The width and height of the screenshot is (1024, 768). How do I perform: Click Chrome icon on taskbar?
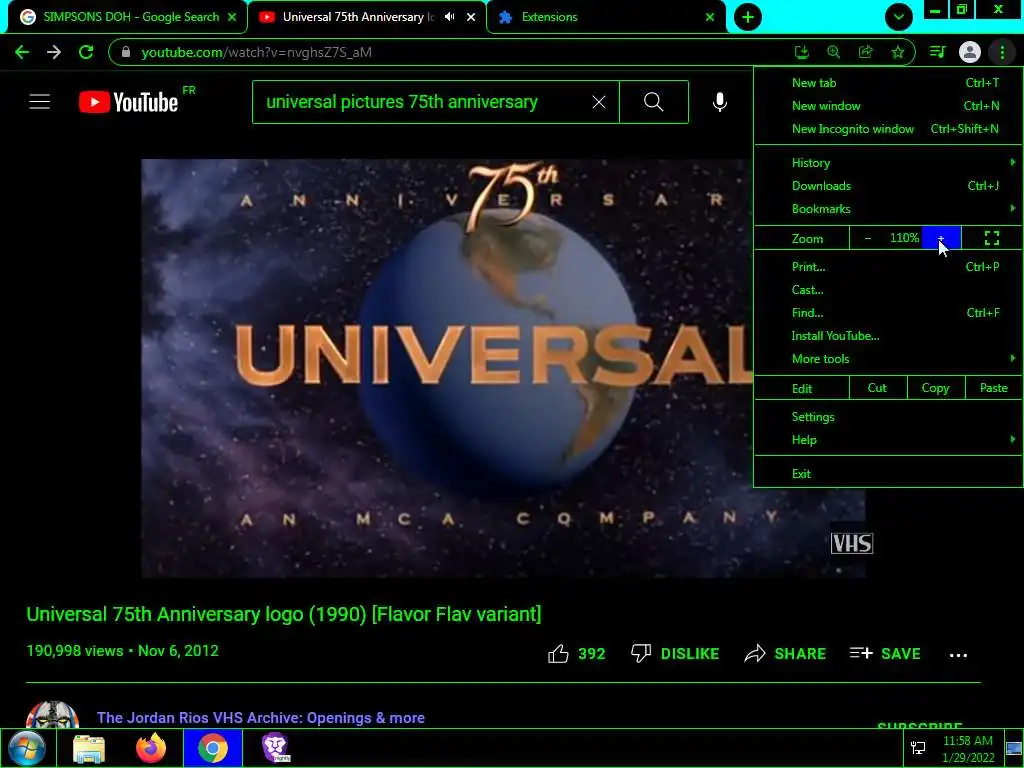click(x=213, y=748)
